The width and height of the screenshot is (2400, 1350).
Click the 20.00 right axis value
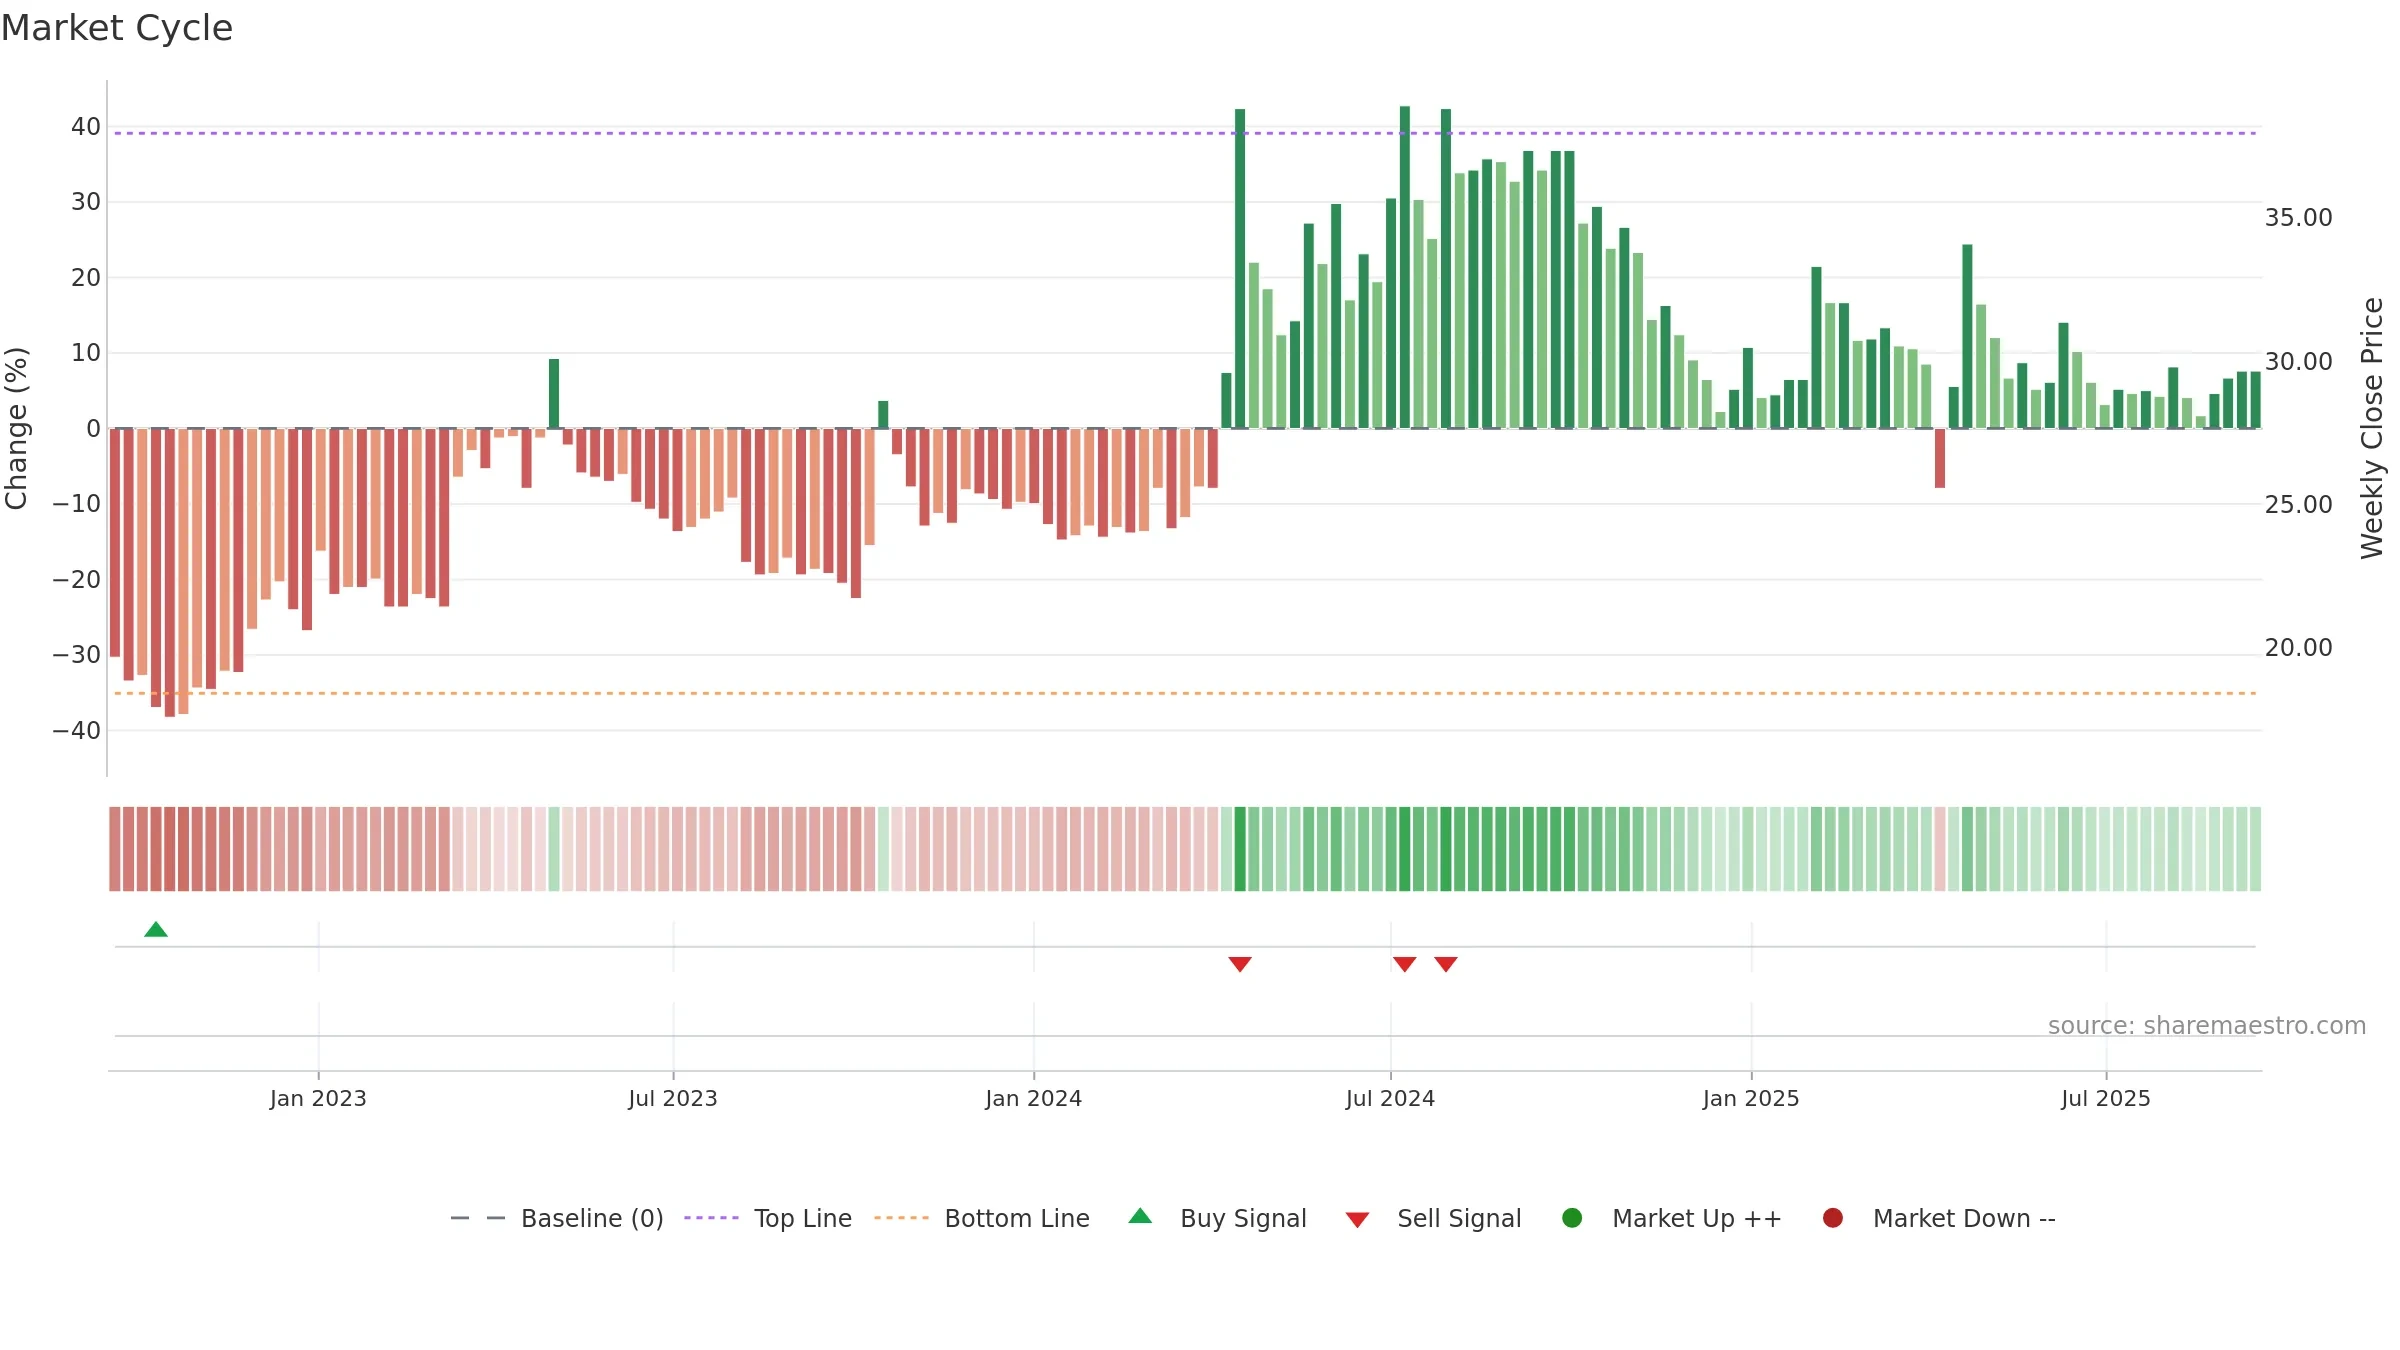click(2298, 647)
